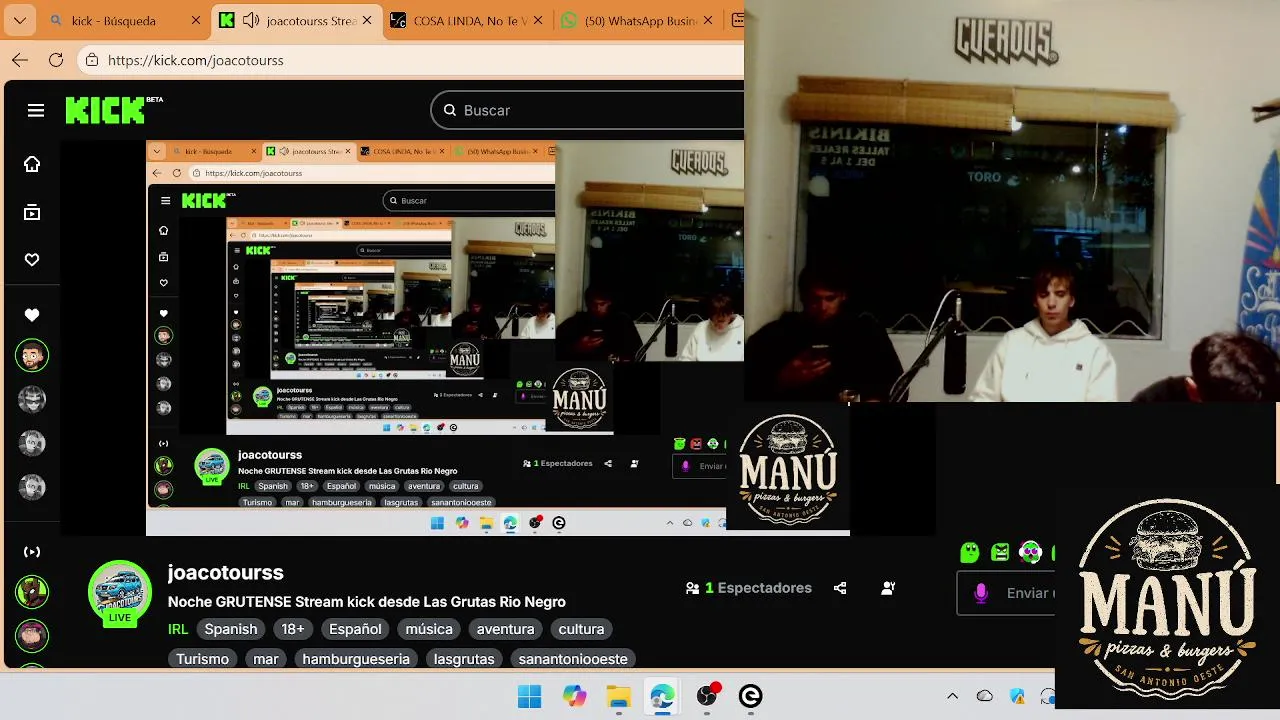Expand the system tray hidden icons
This screenshot has width=1280, height=720.
pyautogui.click(x=952, y=696)
